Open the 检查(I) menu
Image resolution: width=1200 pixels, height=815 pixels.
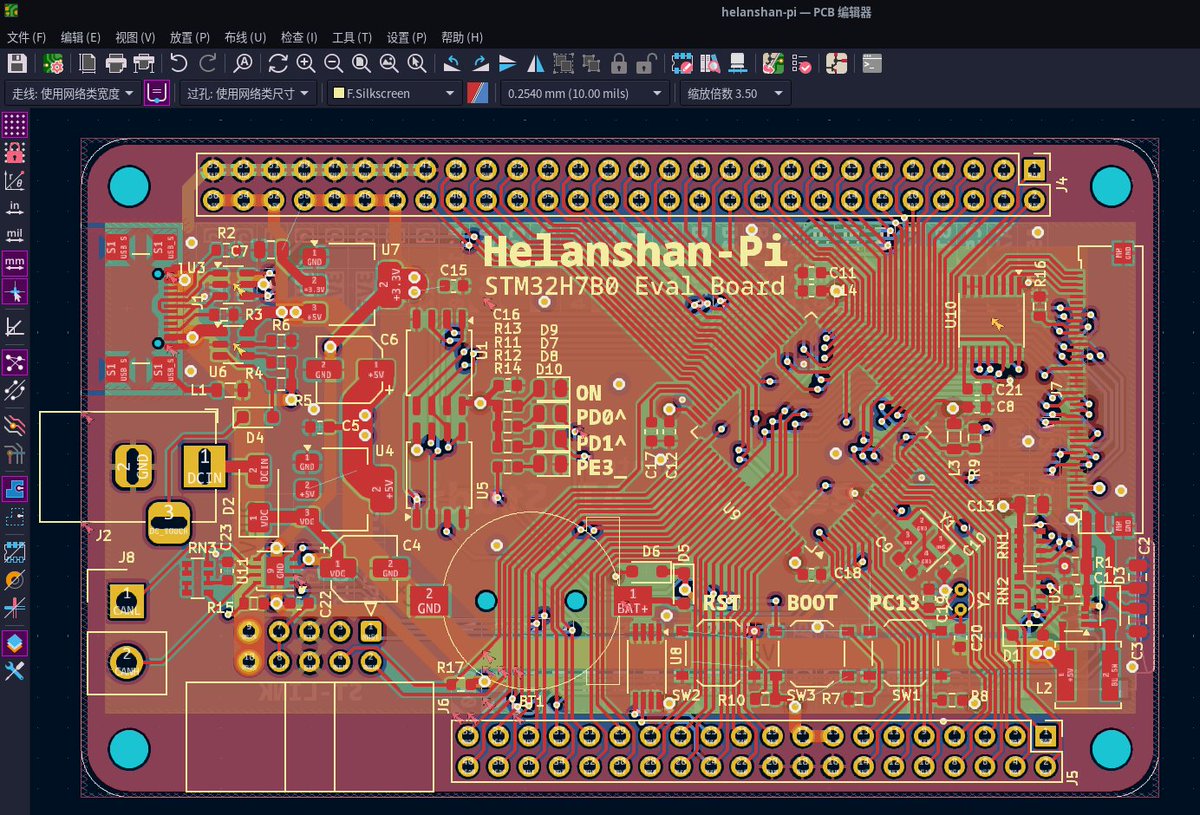(299, 37)
